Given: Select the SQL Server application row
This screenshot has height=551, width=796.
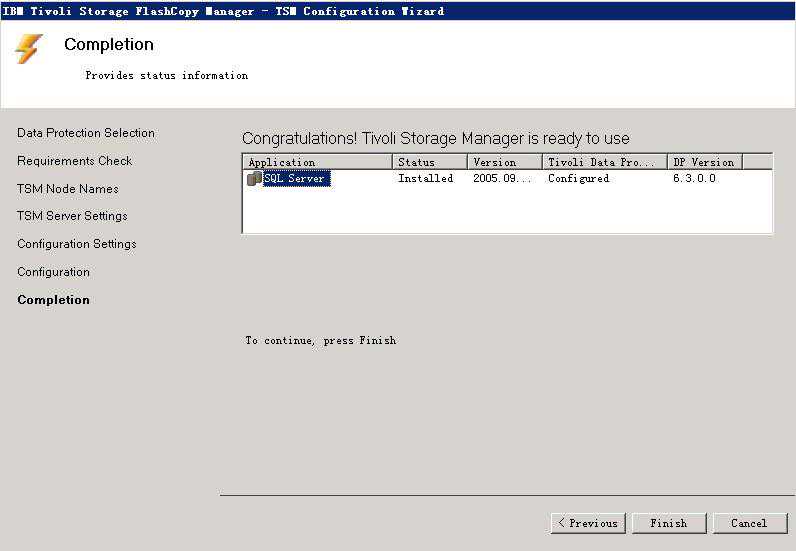Looking at the screenshot, I should (294, 179).
